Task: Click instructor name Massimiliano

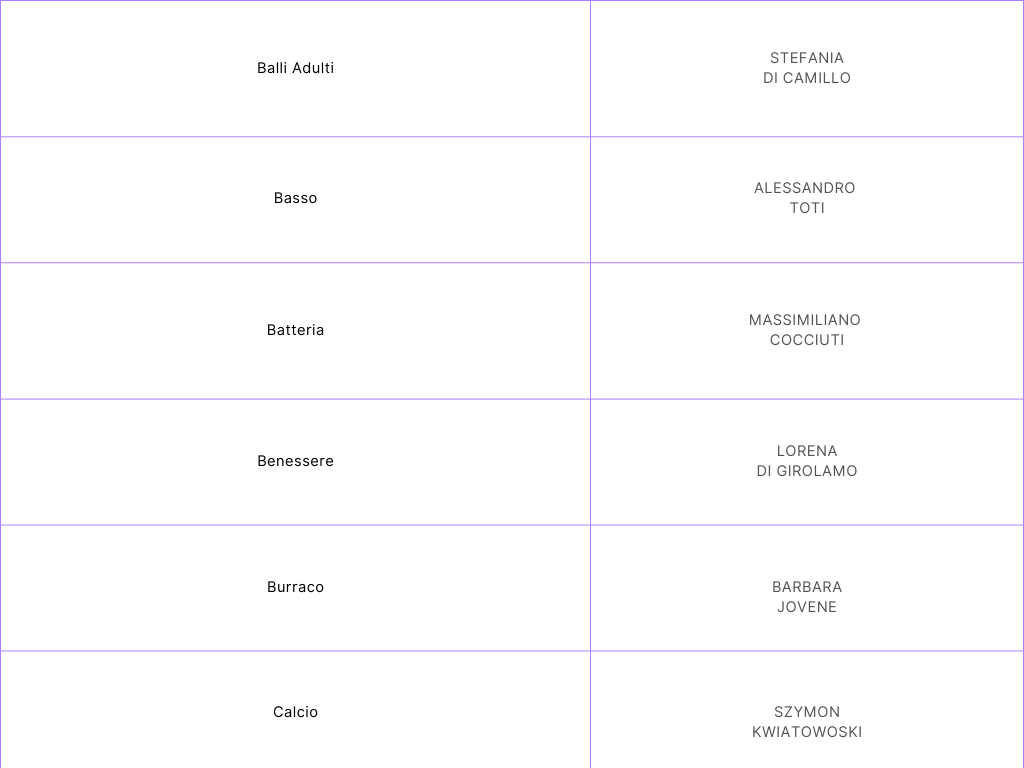Action: [x=805, y=320]
